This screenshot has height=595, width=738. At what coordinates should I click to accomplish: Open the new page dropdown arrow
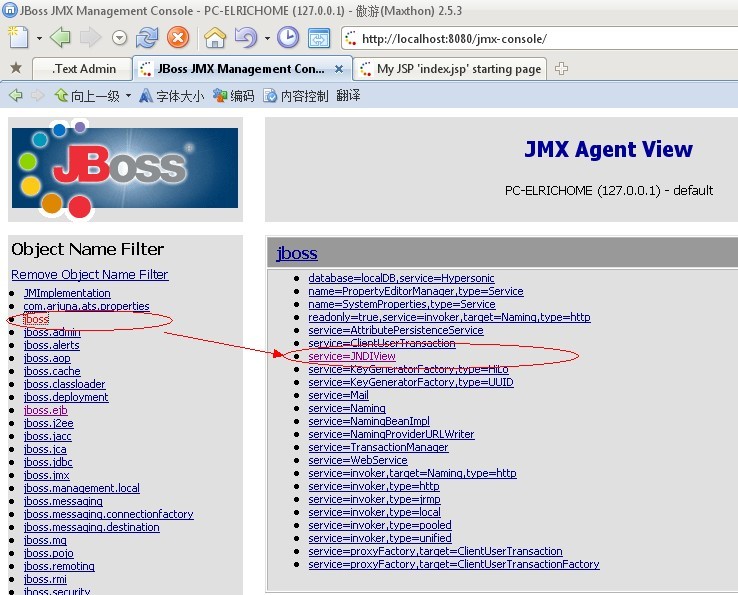[x=40, y=38]
